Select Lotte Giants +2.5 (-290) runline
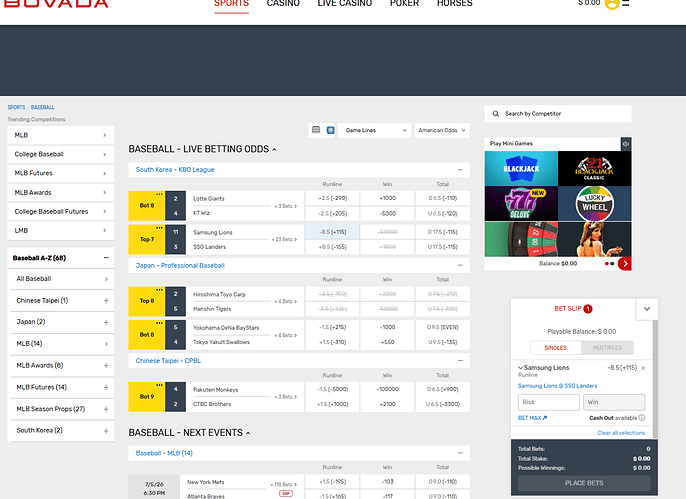 (332, 198)
